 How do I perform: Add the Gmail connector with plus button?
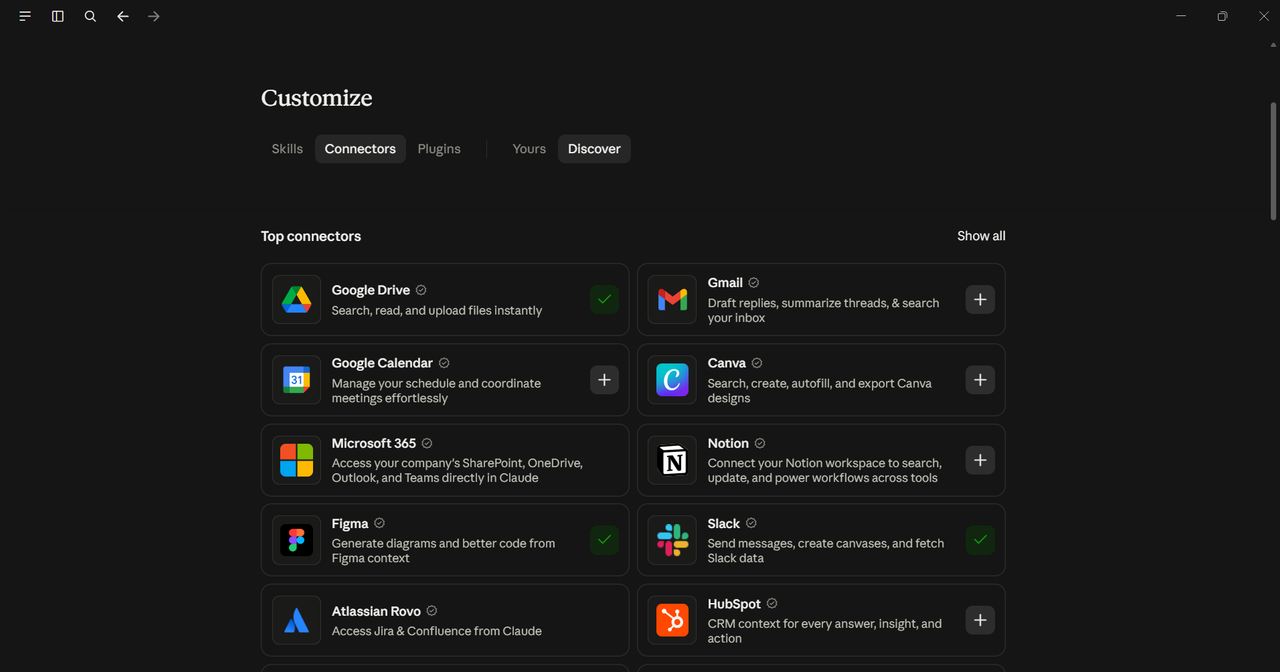point(980,299)
